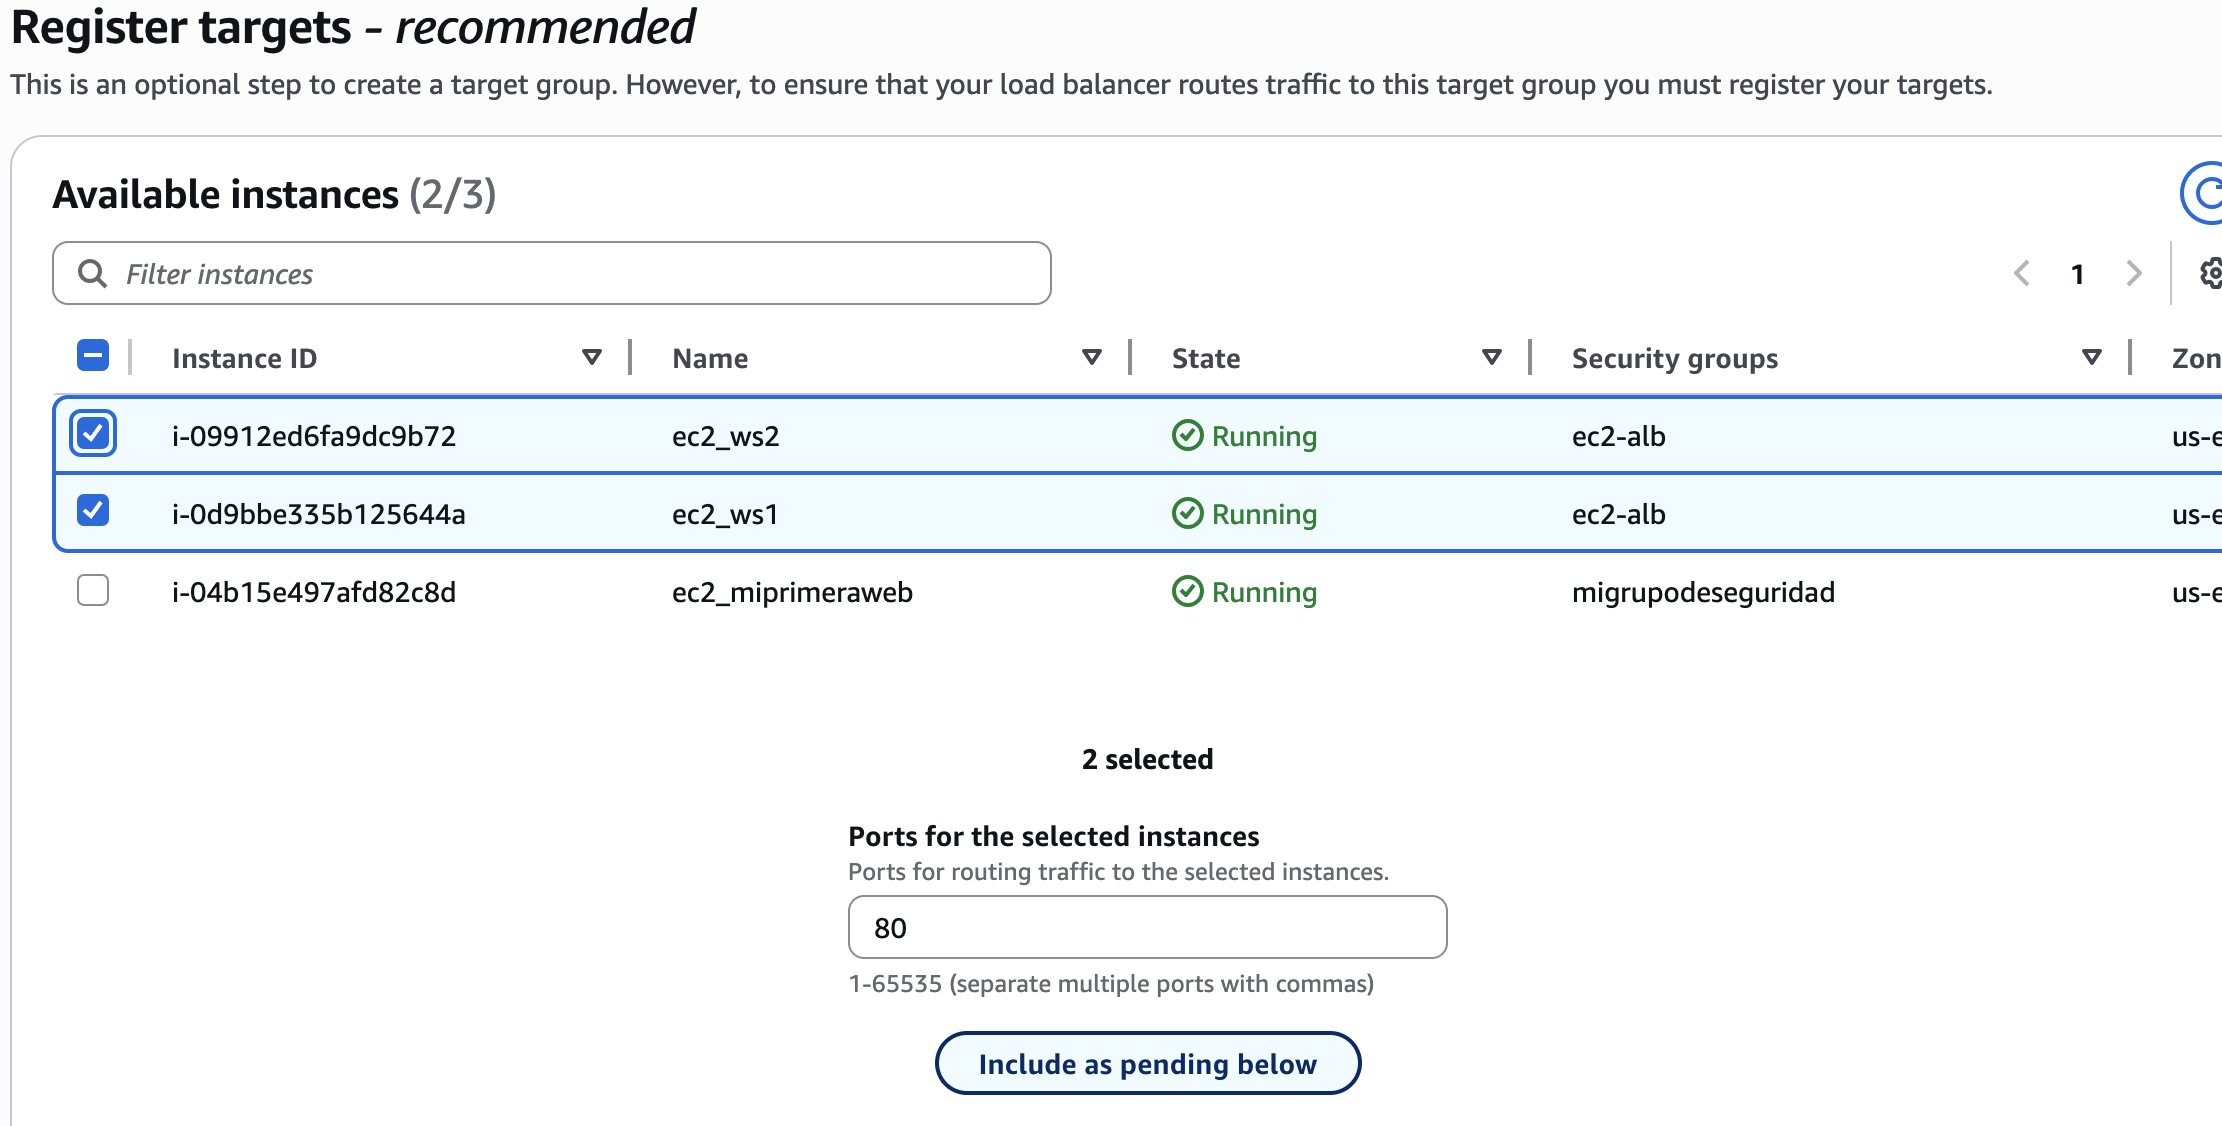This screenshot has height=1126, width=2222.
Task: Uncheck the ec2_ws2 instance checkbox
Action: pyautogui.click(x=93, y=434)
